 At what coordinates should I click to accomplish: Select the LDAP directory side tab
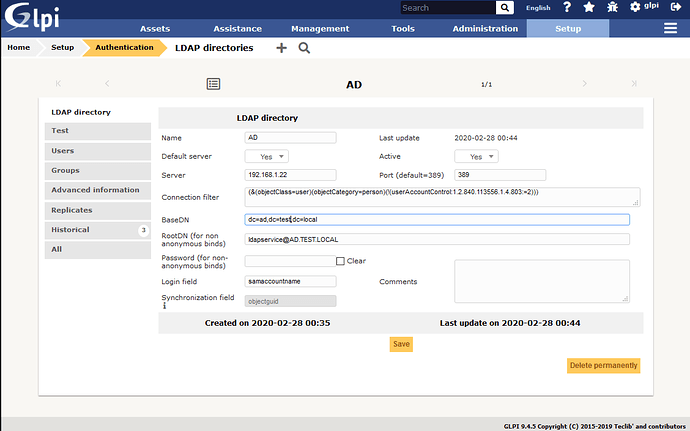coord(98,112)
